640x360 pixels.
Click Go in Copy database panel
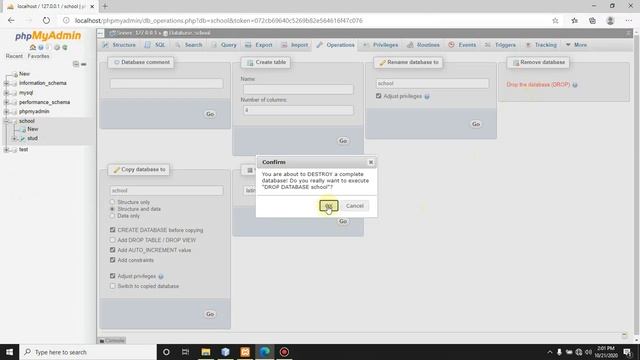click(210, 314)
